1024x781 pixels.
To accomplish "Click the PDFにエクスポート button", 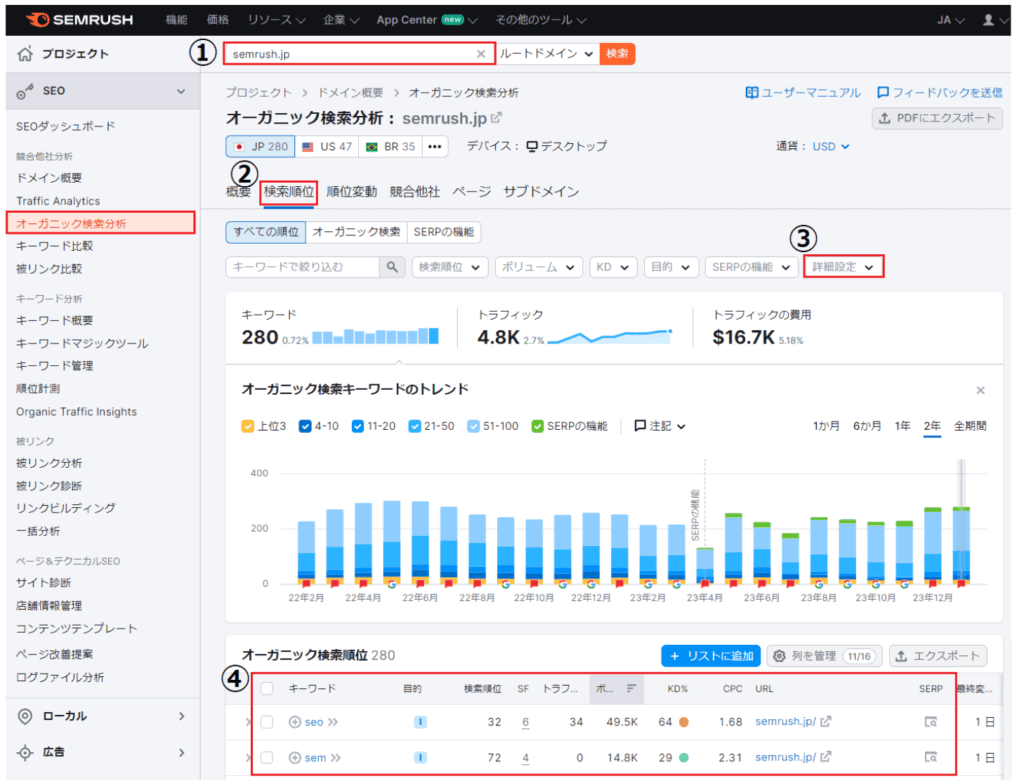I will pos(936,119).
